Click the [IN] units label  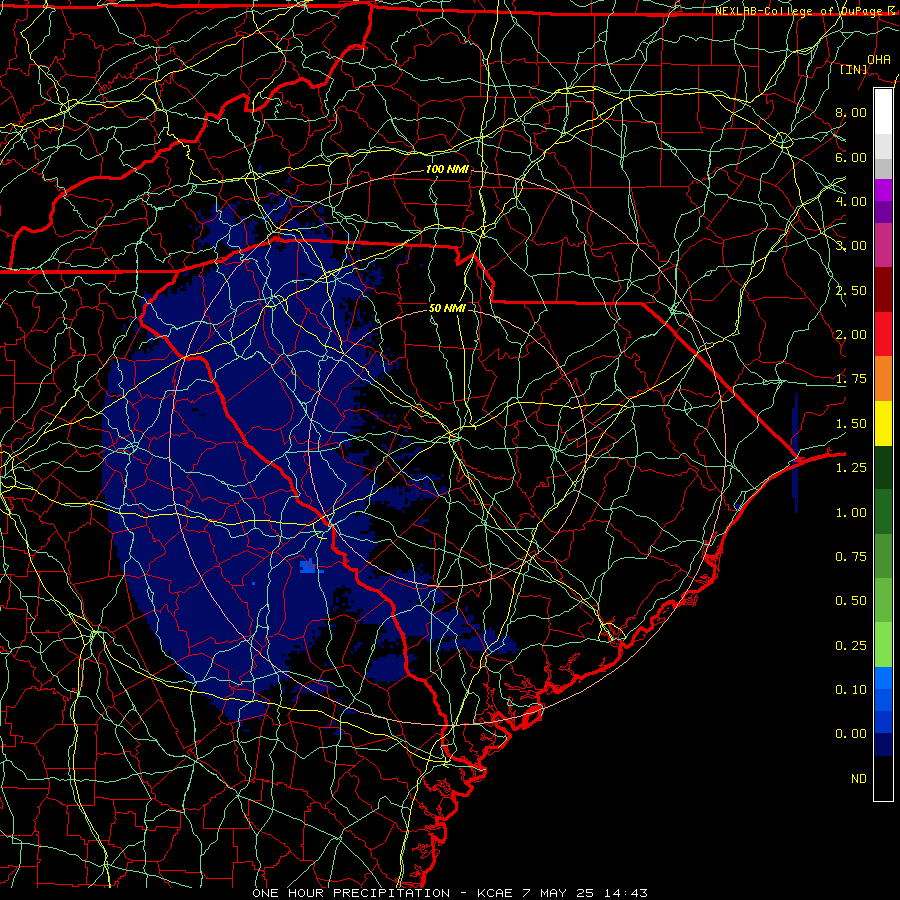tap(854, 69)
